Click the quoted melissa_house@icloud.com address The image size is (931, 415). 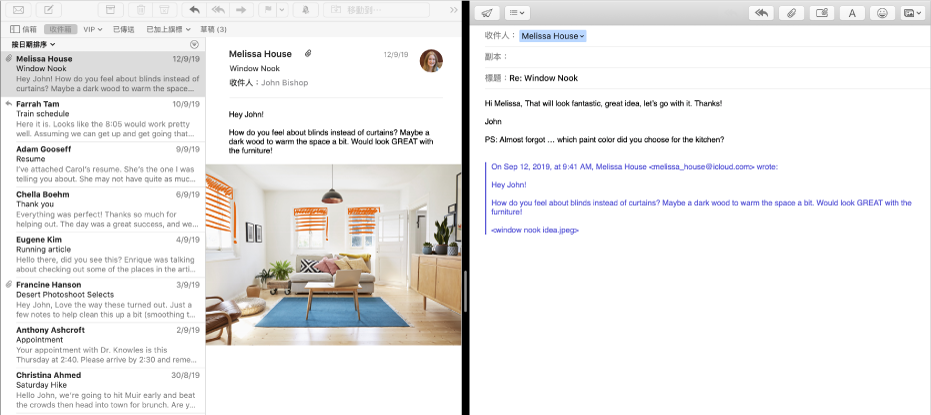pos(702,167)
